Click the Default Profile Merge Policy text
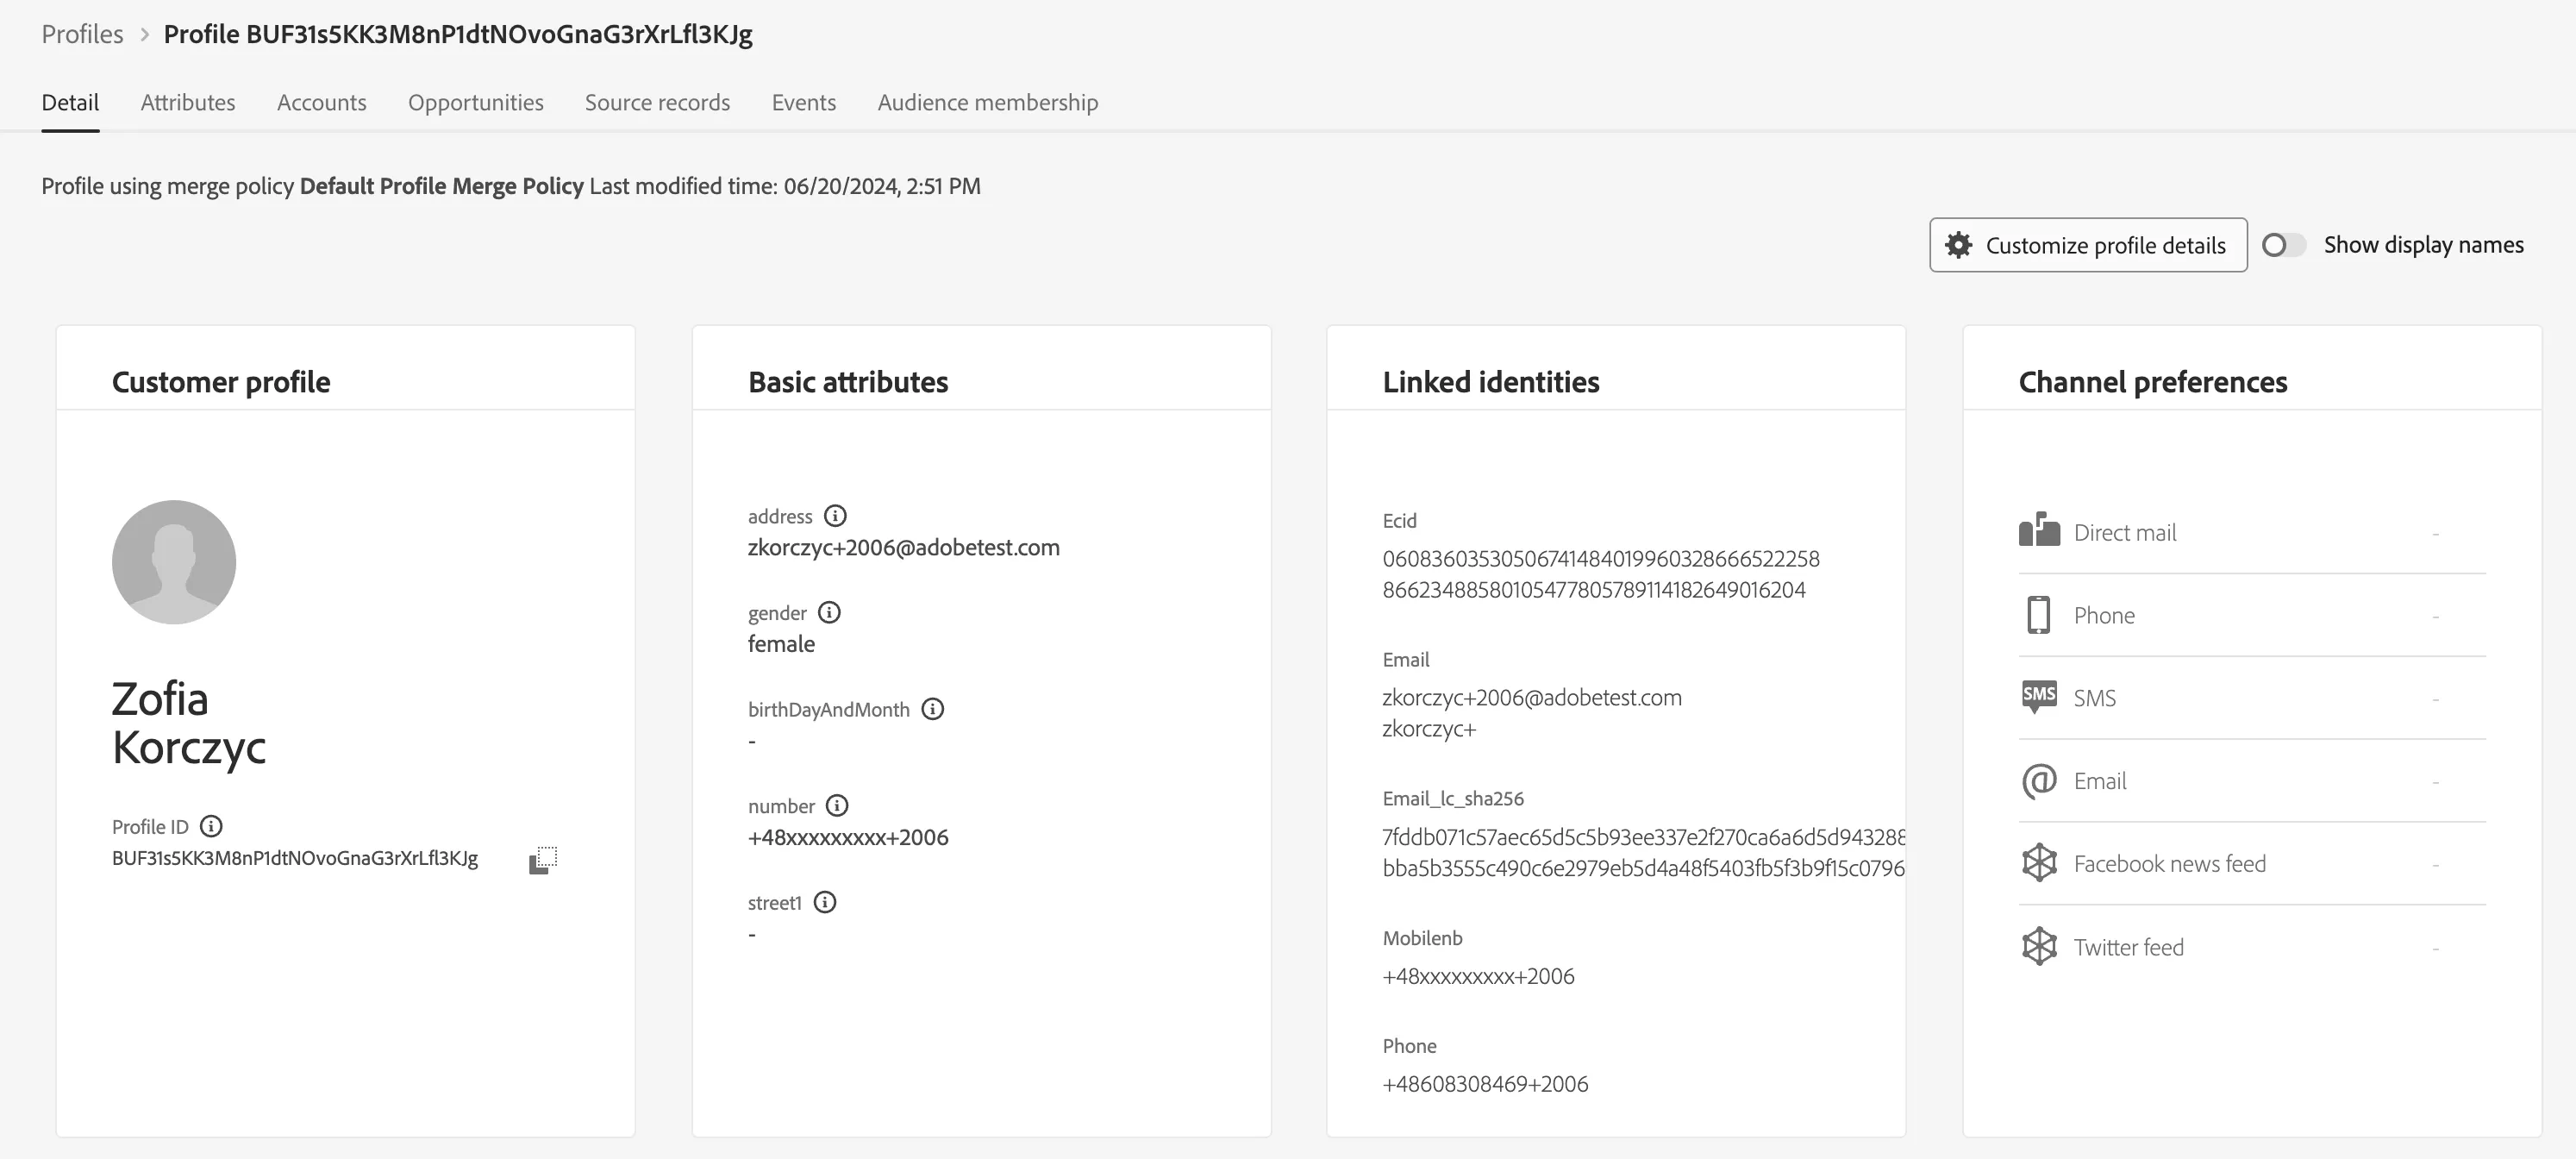The width and height of the screenshot is (2576, 1159). (x=441, y=186)
